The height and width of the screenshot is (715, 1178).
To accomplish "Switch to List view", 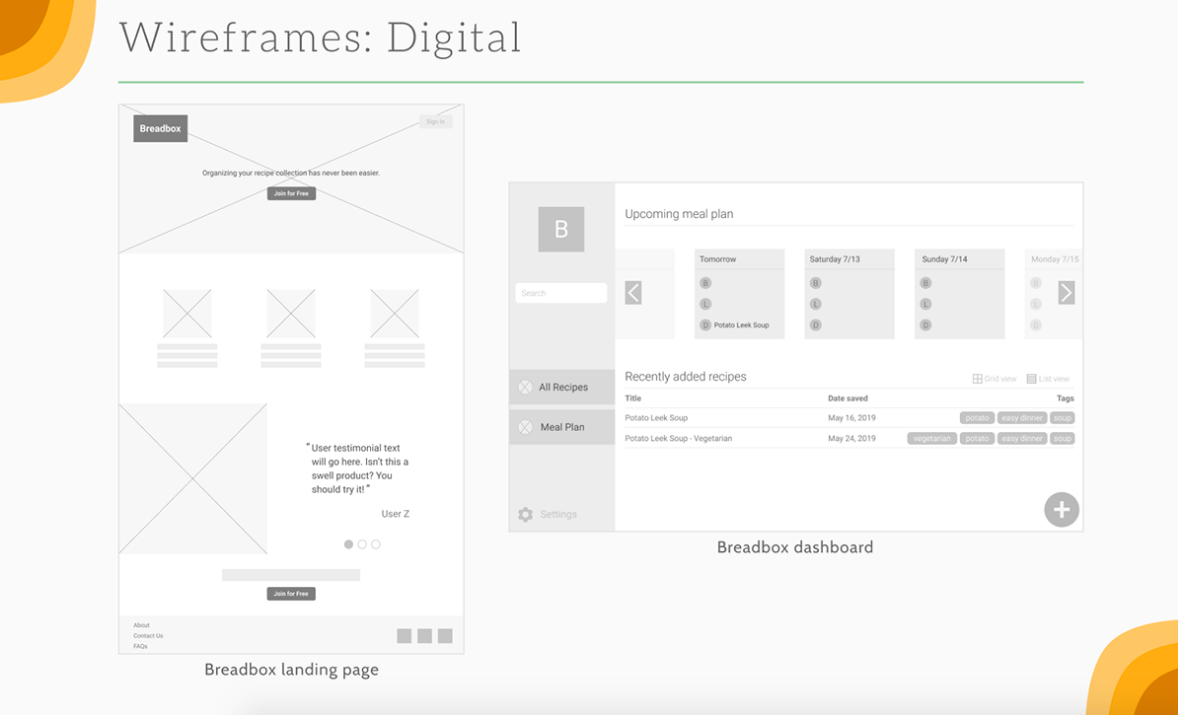I will point(1049,377).
